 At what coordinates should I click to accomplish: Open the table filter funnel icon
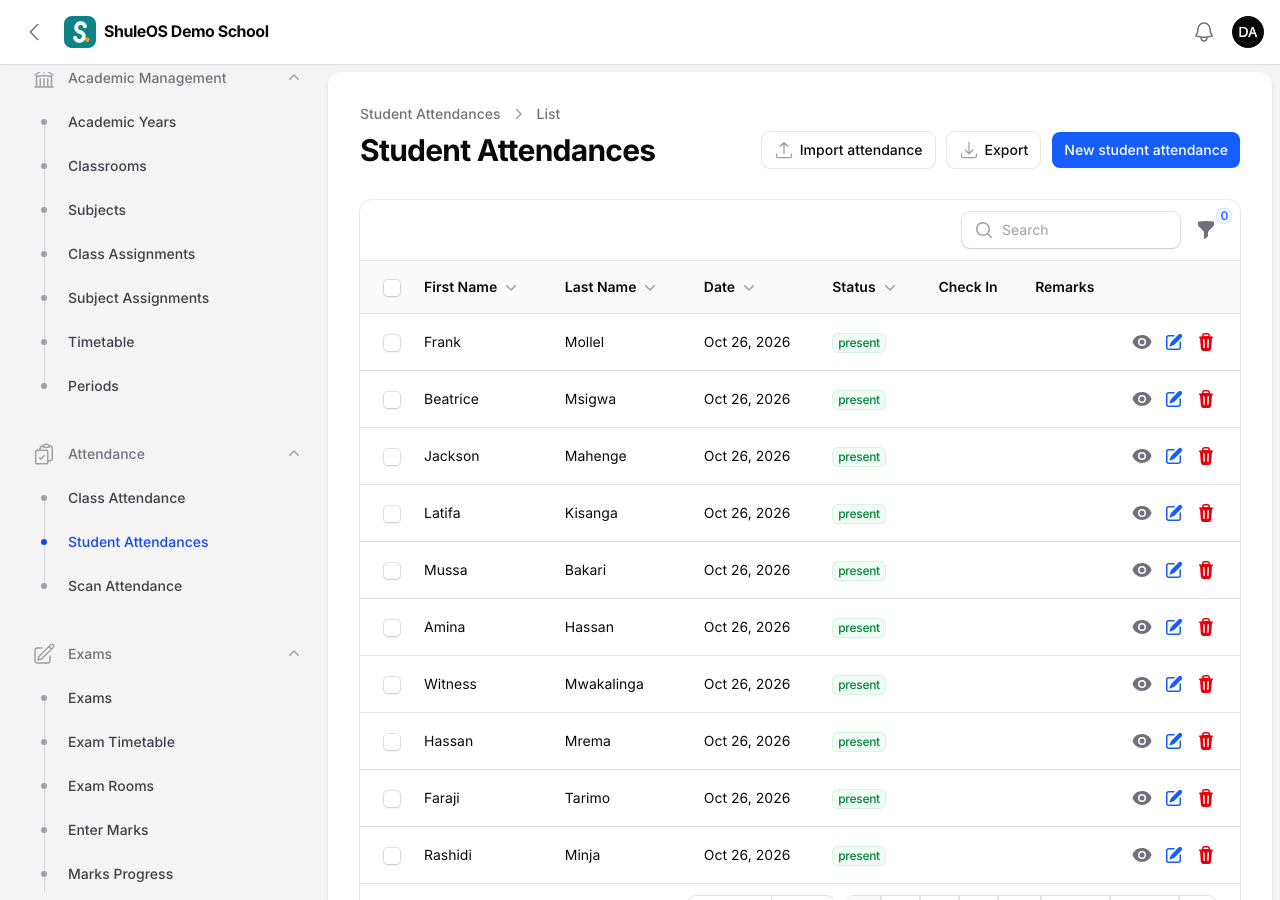[x=1206, y=230]
